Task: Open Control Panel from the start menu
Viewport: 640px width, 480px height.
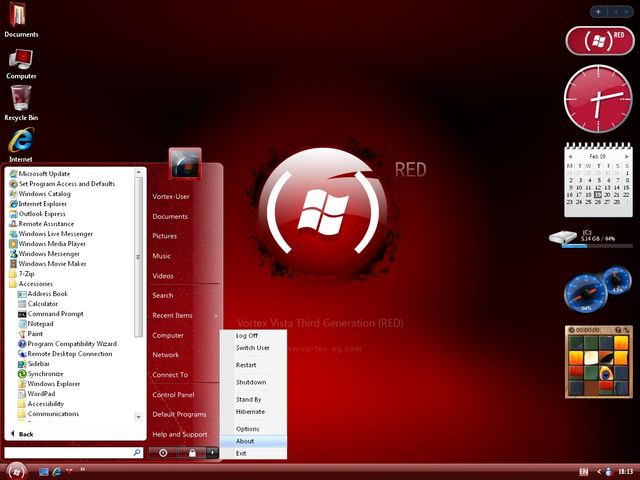Action: pyautogui.click(x=172, y=394)
